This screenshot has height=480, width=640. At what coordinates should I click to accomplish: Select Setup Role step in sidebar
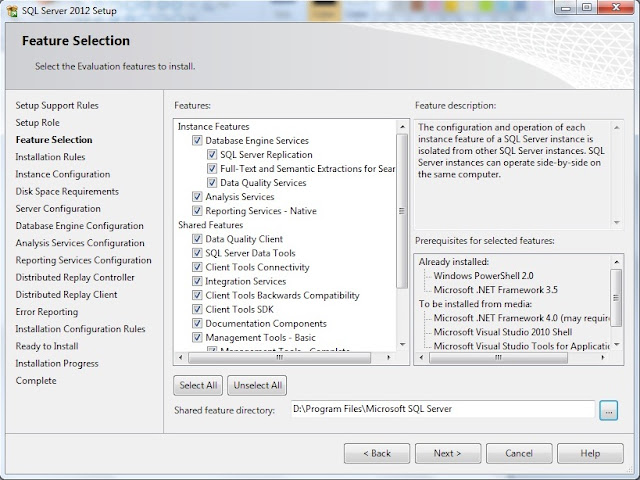(38, 123)
